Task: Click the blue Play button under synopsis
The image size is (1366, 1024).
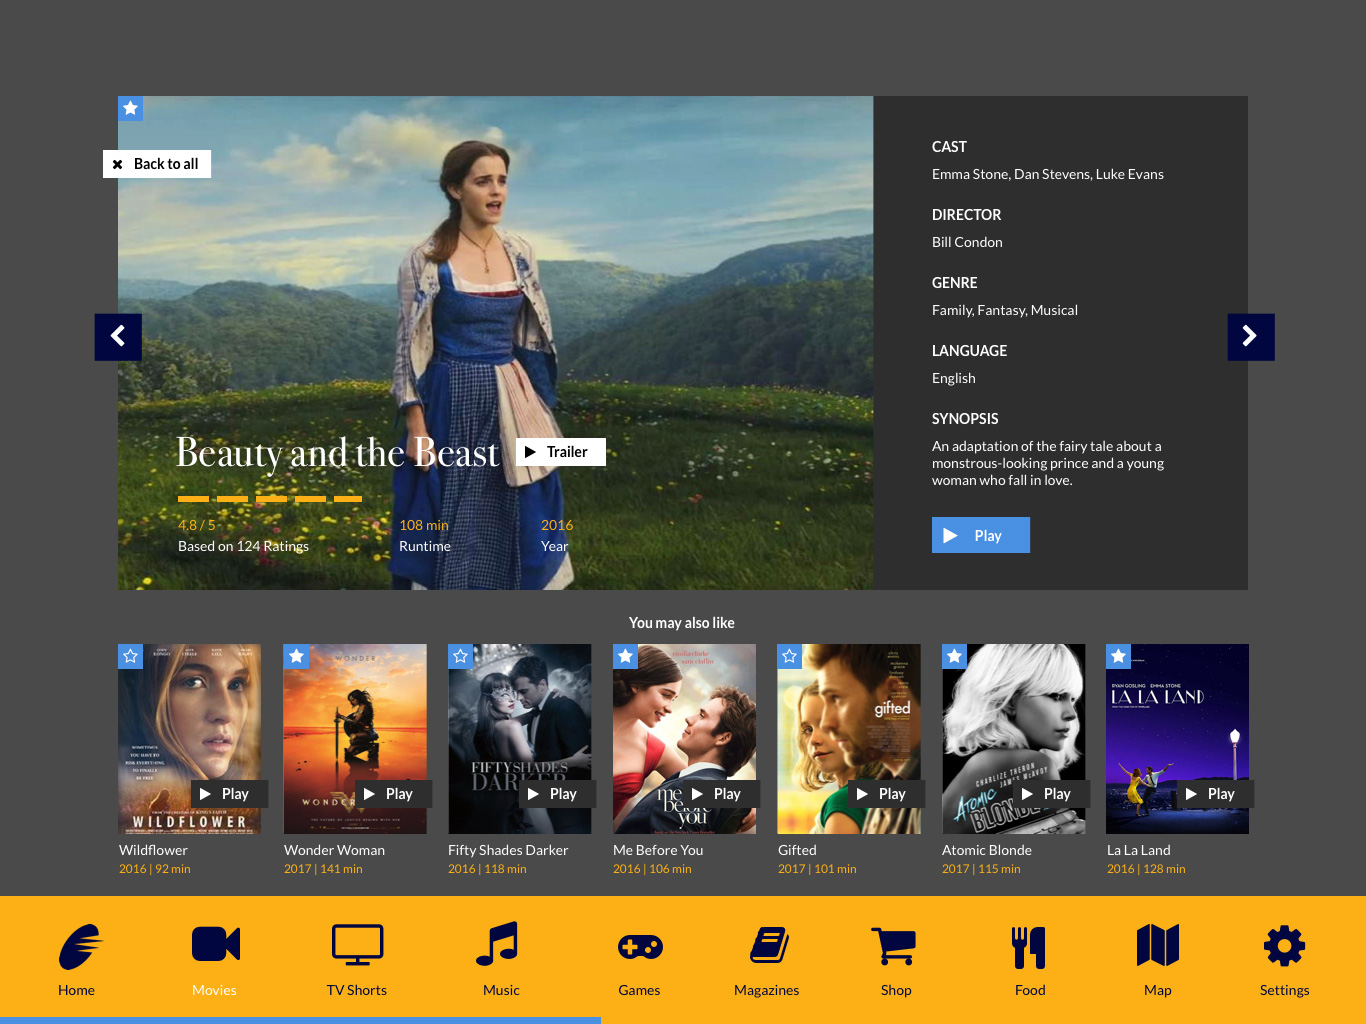Action: coord(981,535)
